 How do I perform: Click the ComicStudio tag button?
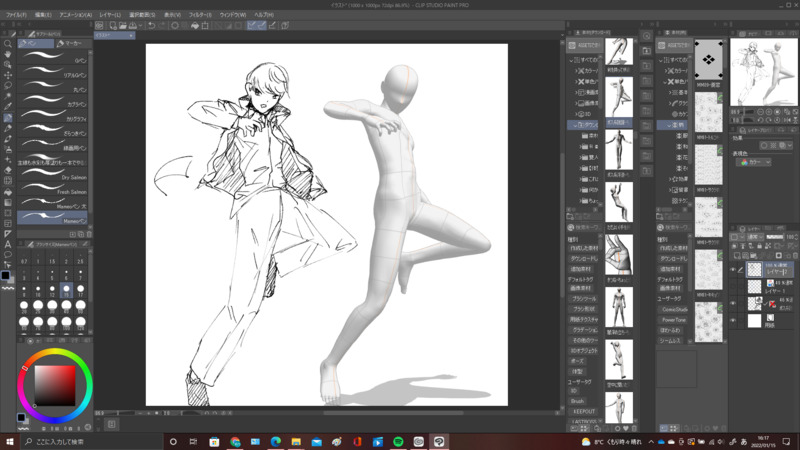(674, 309)
